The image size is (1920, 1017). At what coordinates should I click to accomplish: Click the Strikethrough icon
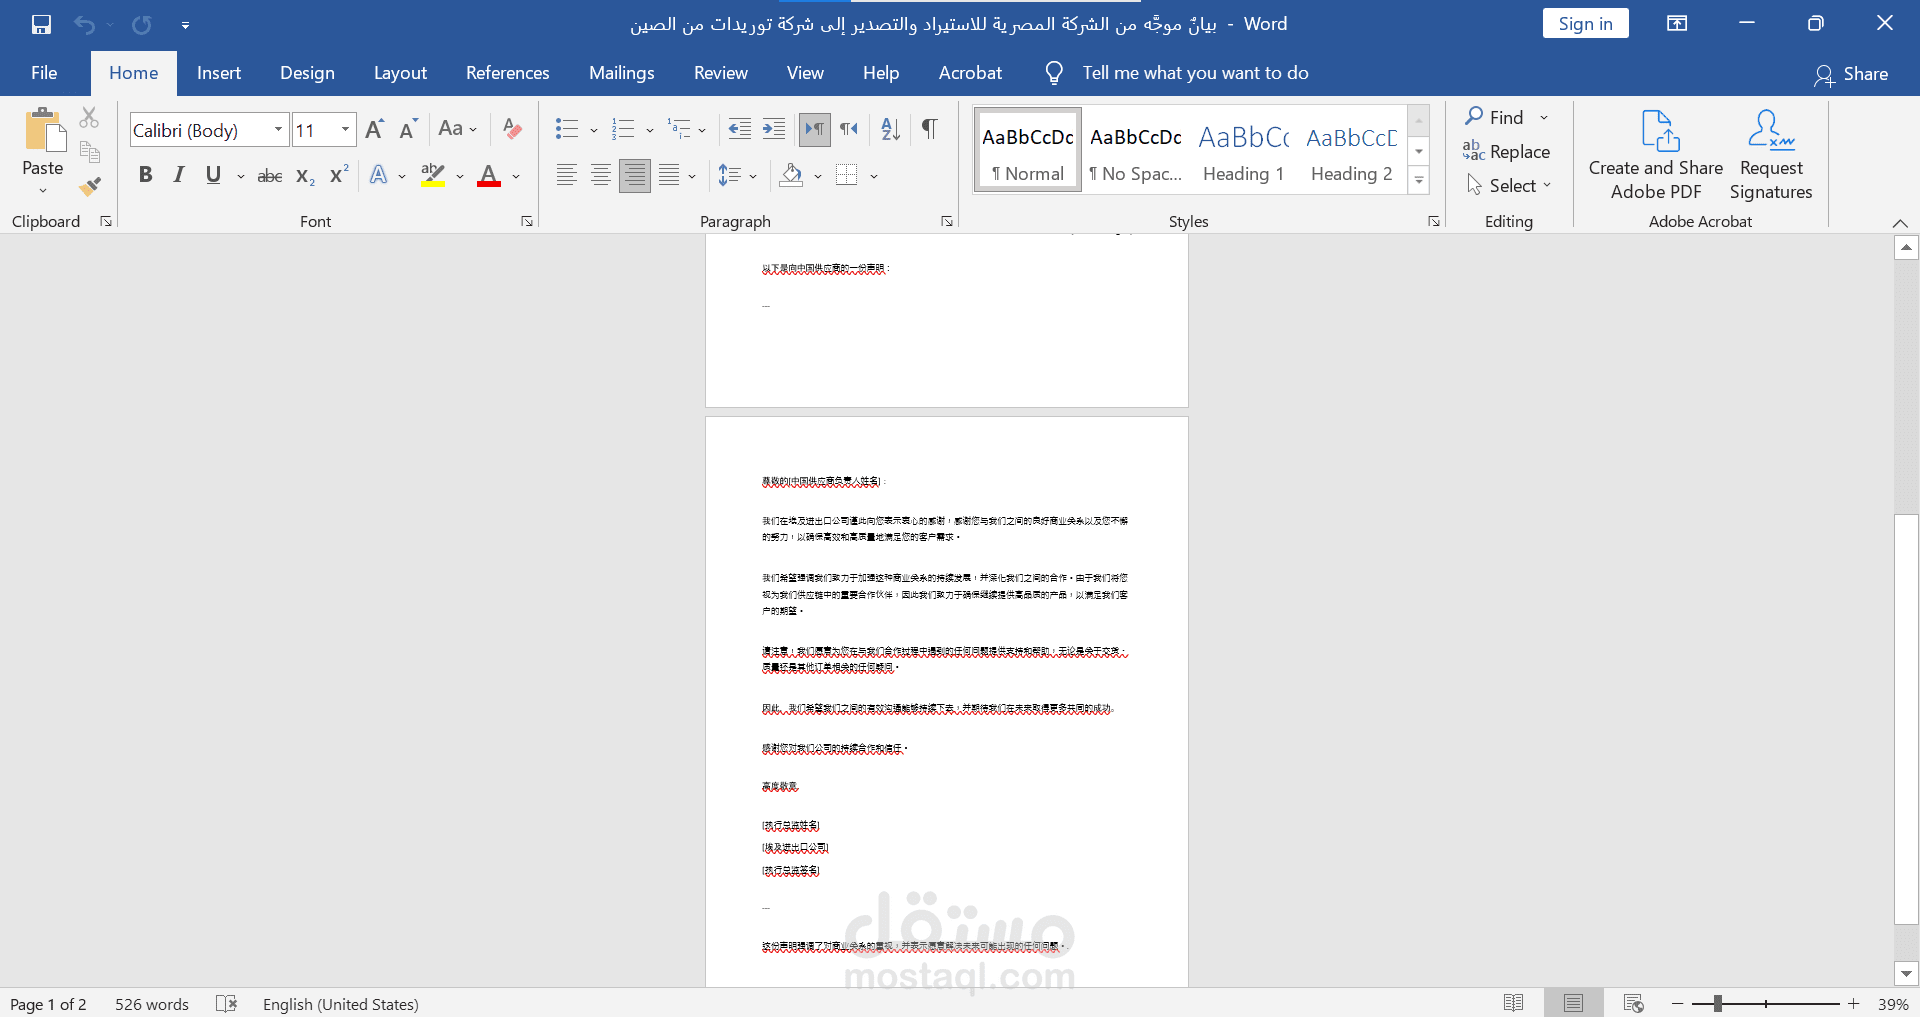(269, 176)
